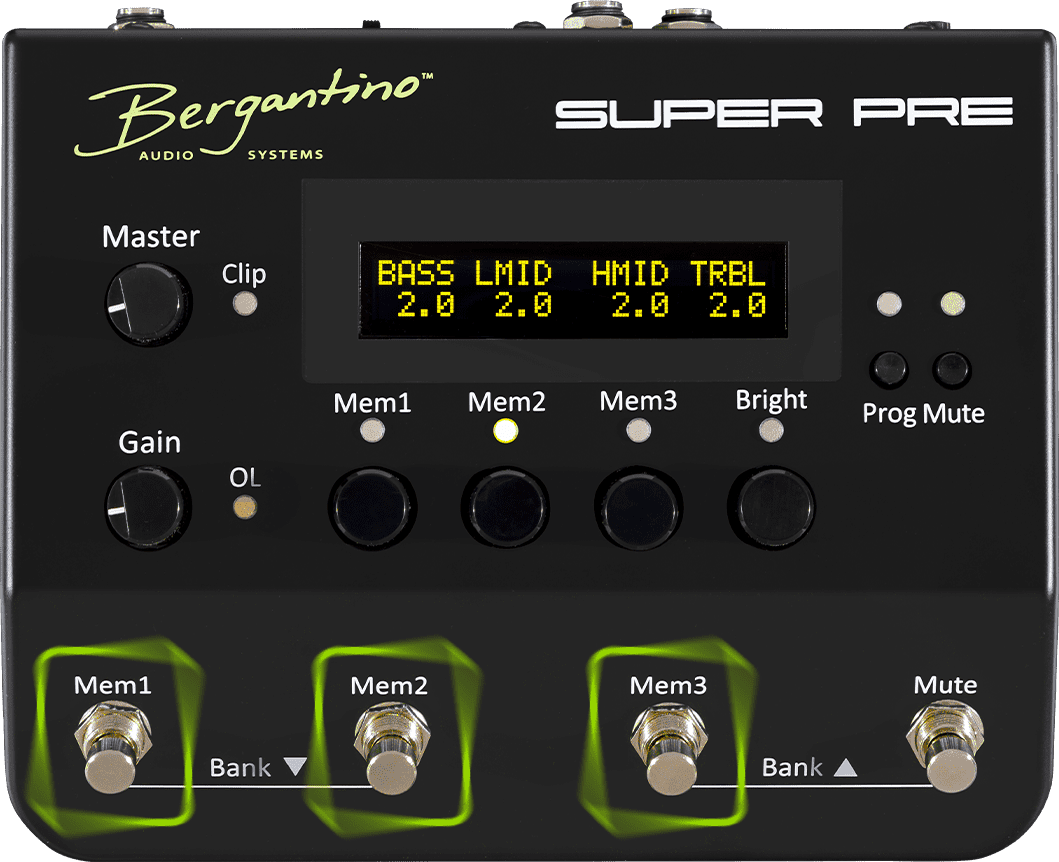Screen dimensions: 1059x862
Task: Tap the small Mute panel button
Action: coord(952,369)
